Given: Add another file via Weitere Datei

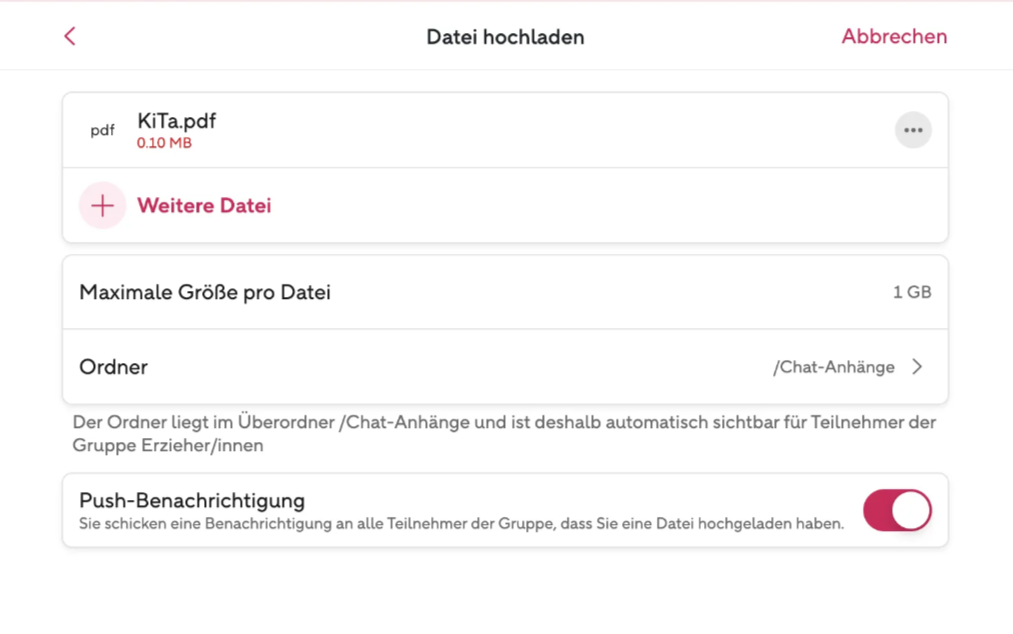Looking at the screenshot, I should pyautogui.click(x=204, y=206).
